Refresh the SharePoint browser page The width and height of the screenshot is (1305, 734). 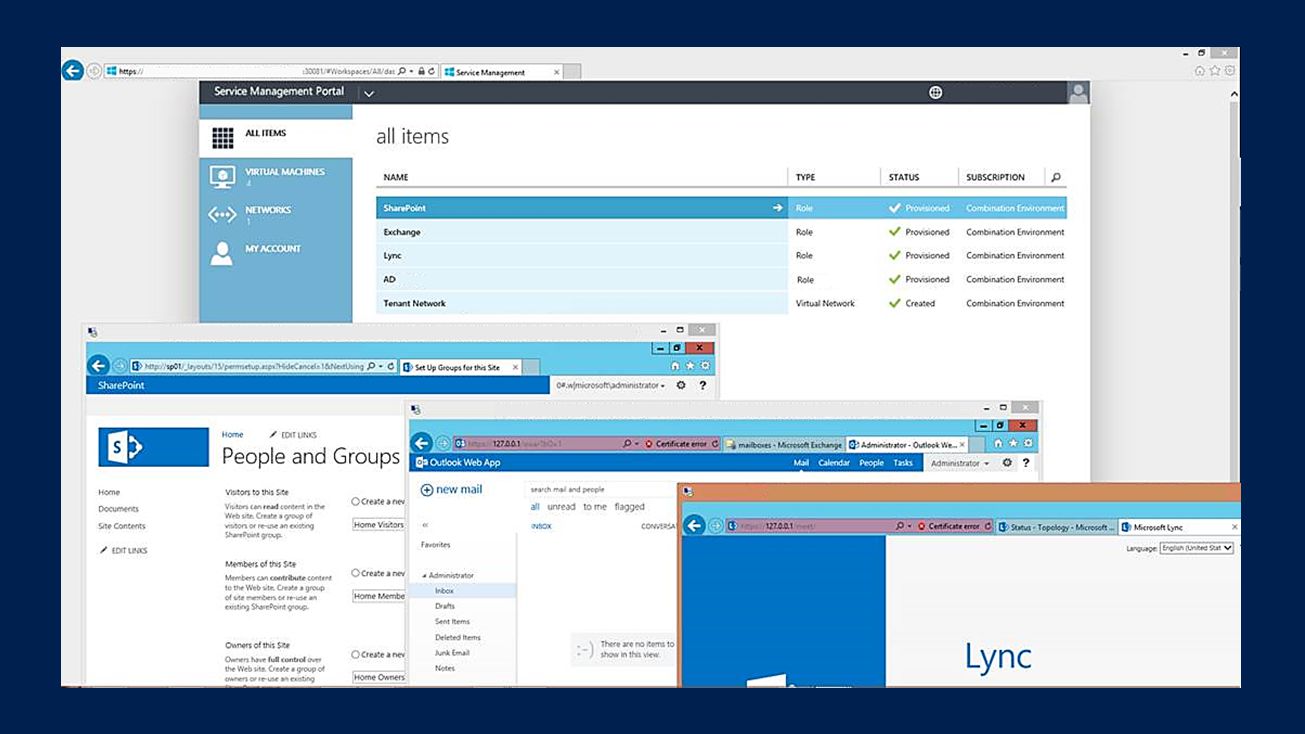tap(390, 367)
